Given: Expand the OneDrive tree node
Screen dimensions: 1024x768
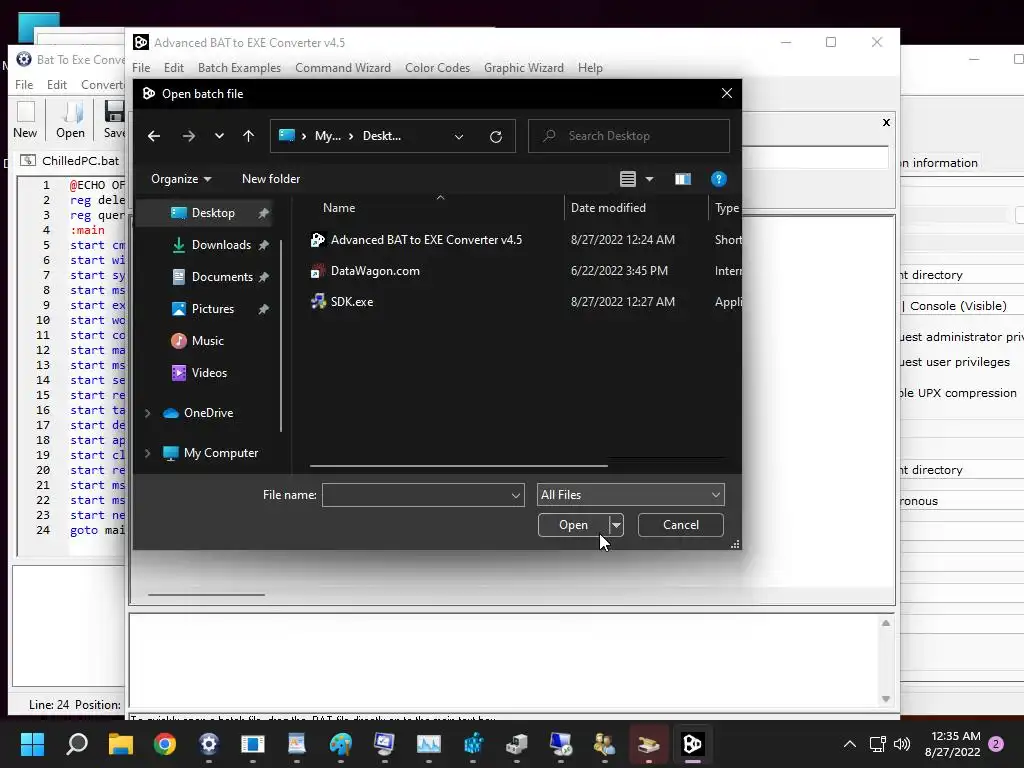Looking at the screenshot, I should (148, 413).
